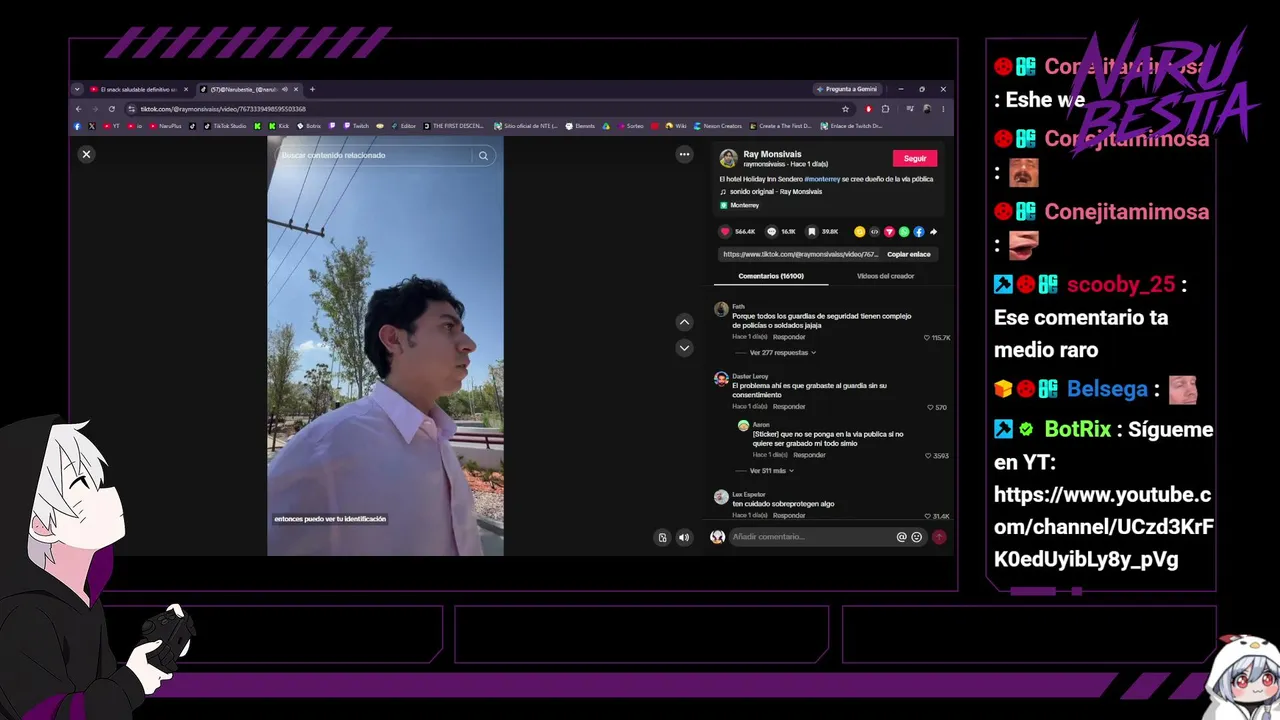The image size is (1280, 720).
Task: Open the Chrome three-dot menu
Action: (x=943, y=109)
